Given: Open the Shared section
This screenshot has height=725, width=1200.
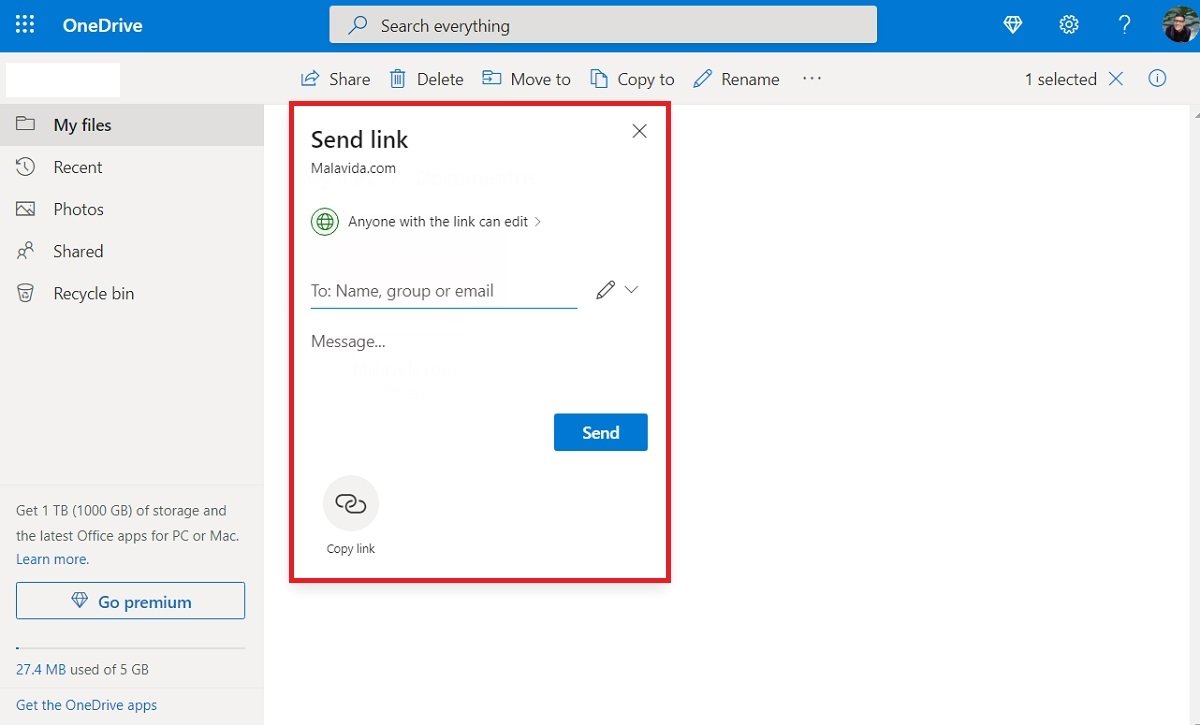Looking at the screenshot, I should pyautogui.click(x=132, y=251).
